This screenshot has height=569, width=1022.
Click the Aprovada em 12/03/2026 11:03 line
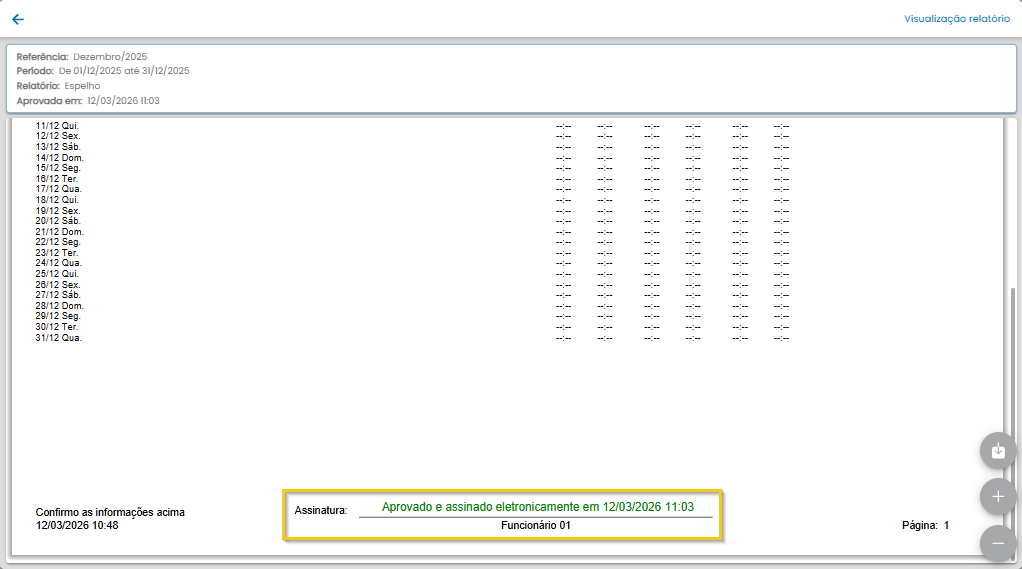coord(88,101)
